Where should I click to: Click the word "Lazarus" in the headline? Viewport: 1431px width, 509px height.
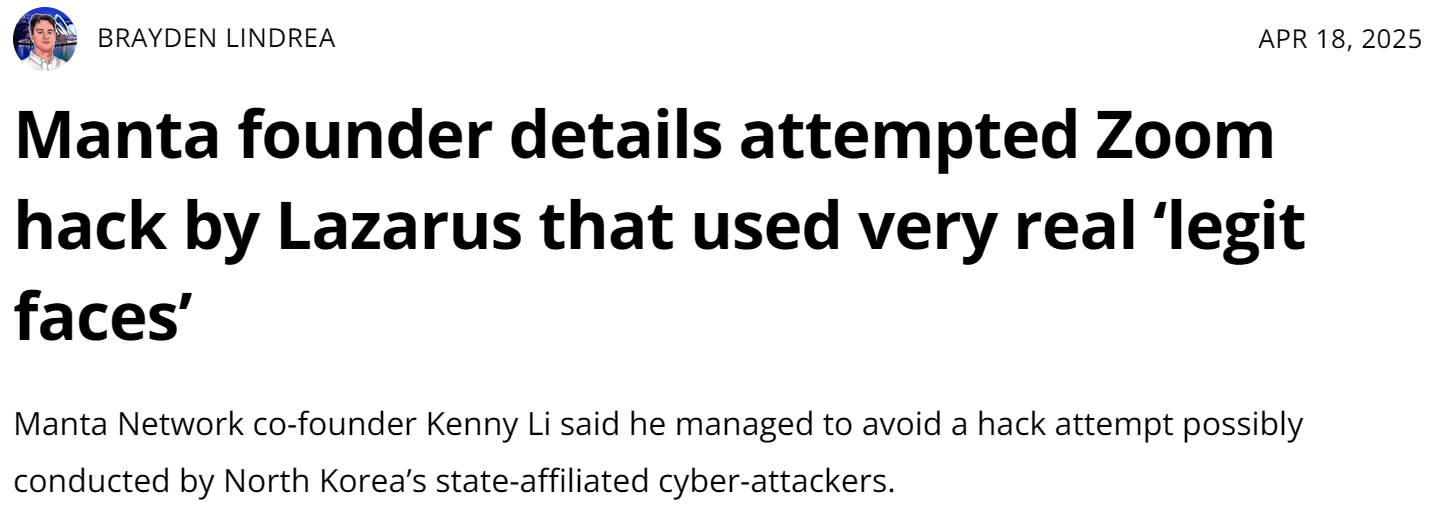(398, 227)
